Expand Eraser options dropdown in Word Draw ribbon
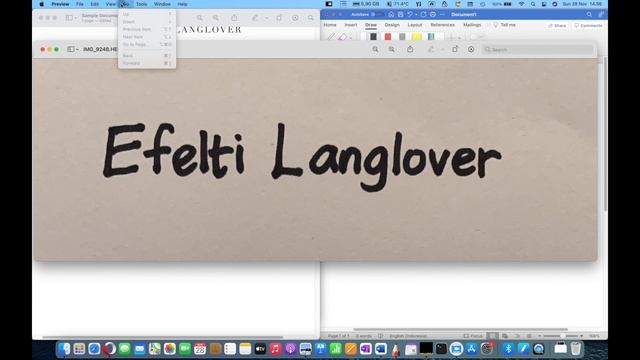This screenshot has width=640, height=360. pyautogui.click(x=351, y=38)
